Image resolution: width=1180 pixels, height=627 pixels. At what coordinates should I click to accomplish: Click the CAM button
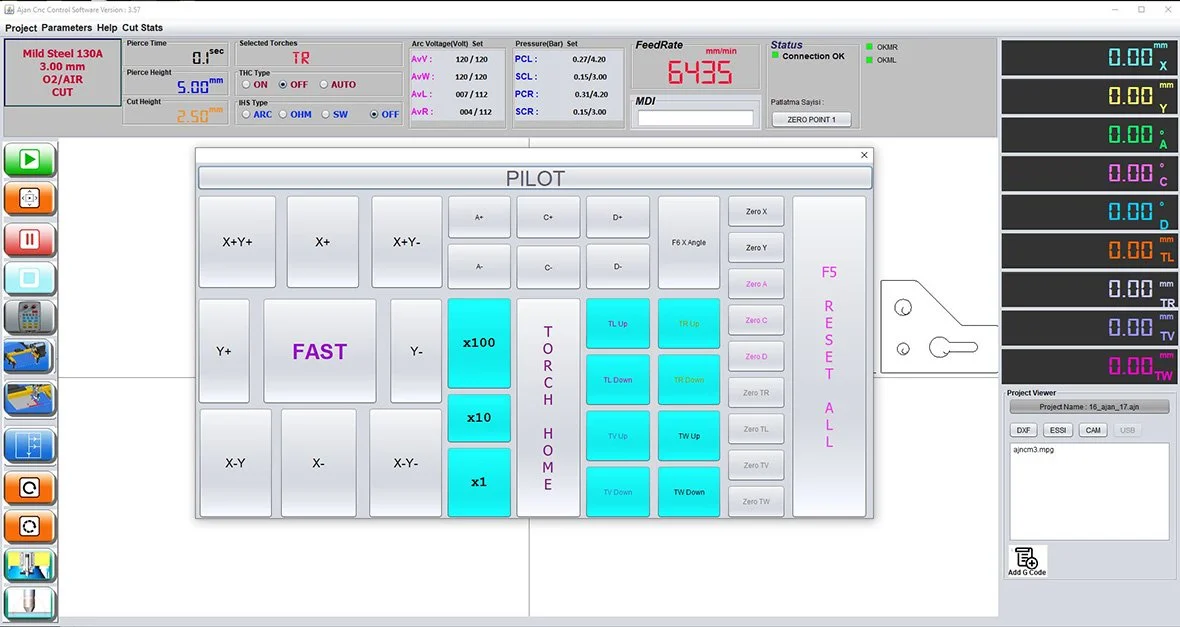coord(1093,431)
